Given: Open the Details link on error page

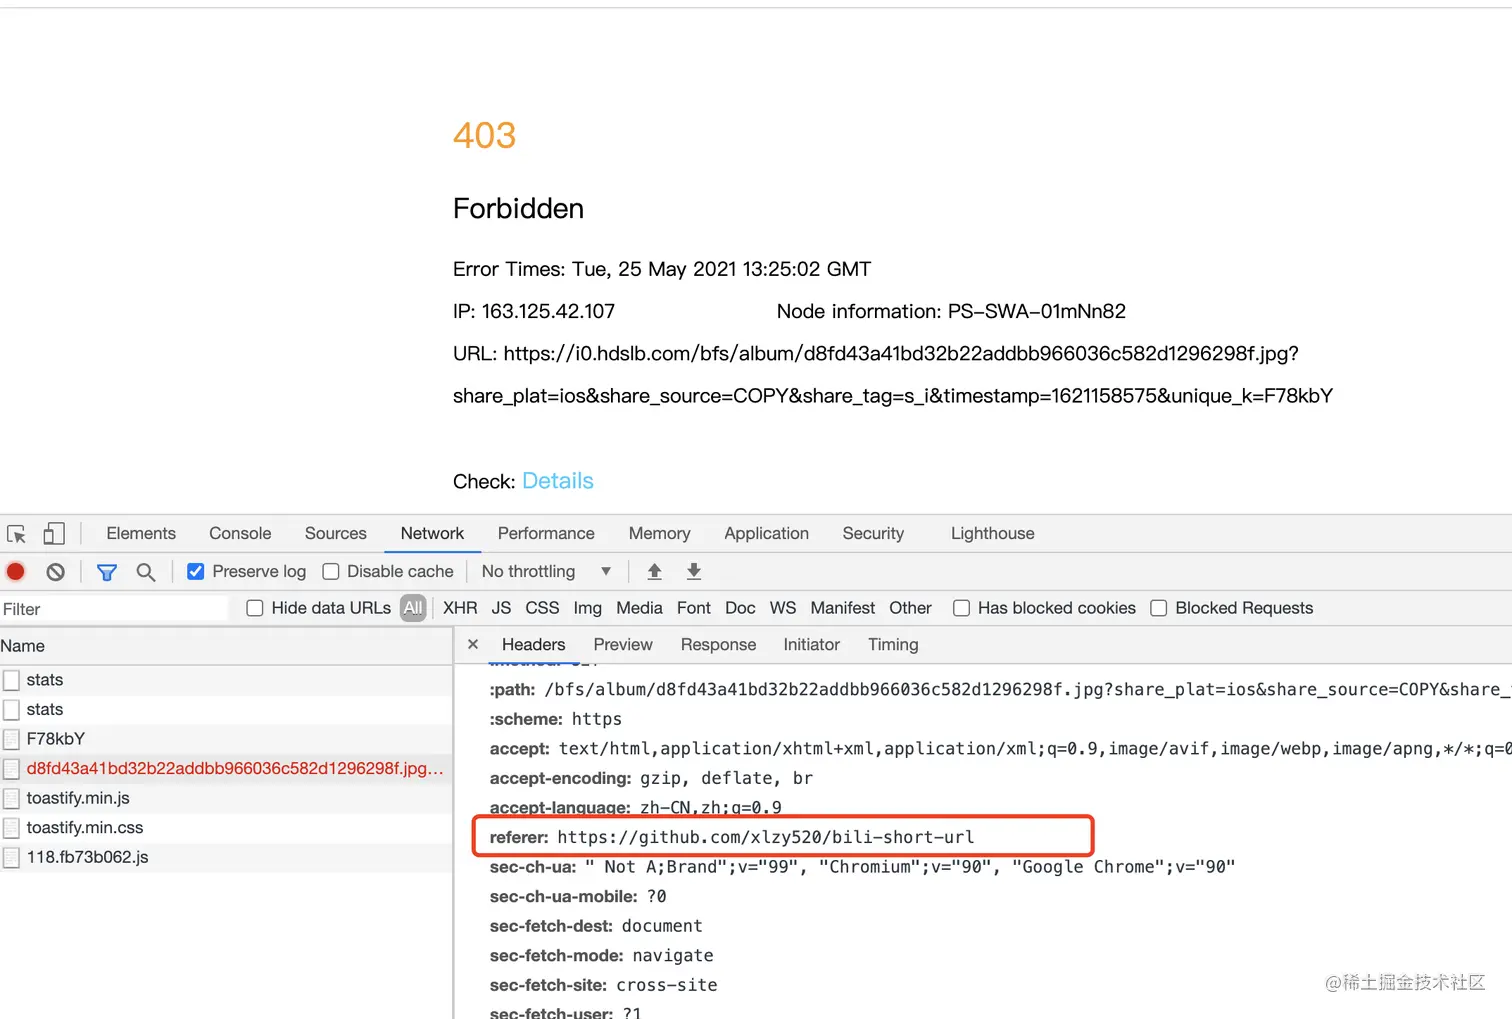Looking at the screenshot, I should coord(558,481).
